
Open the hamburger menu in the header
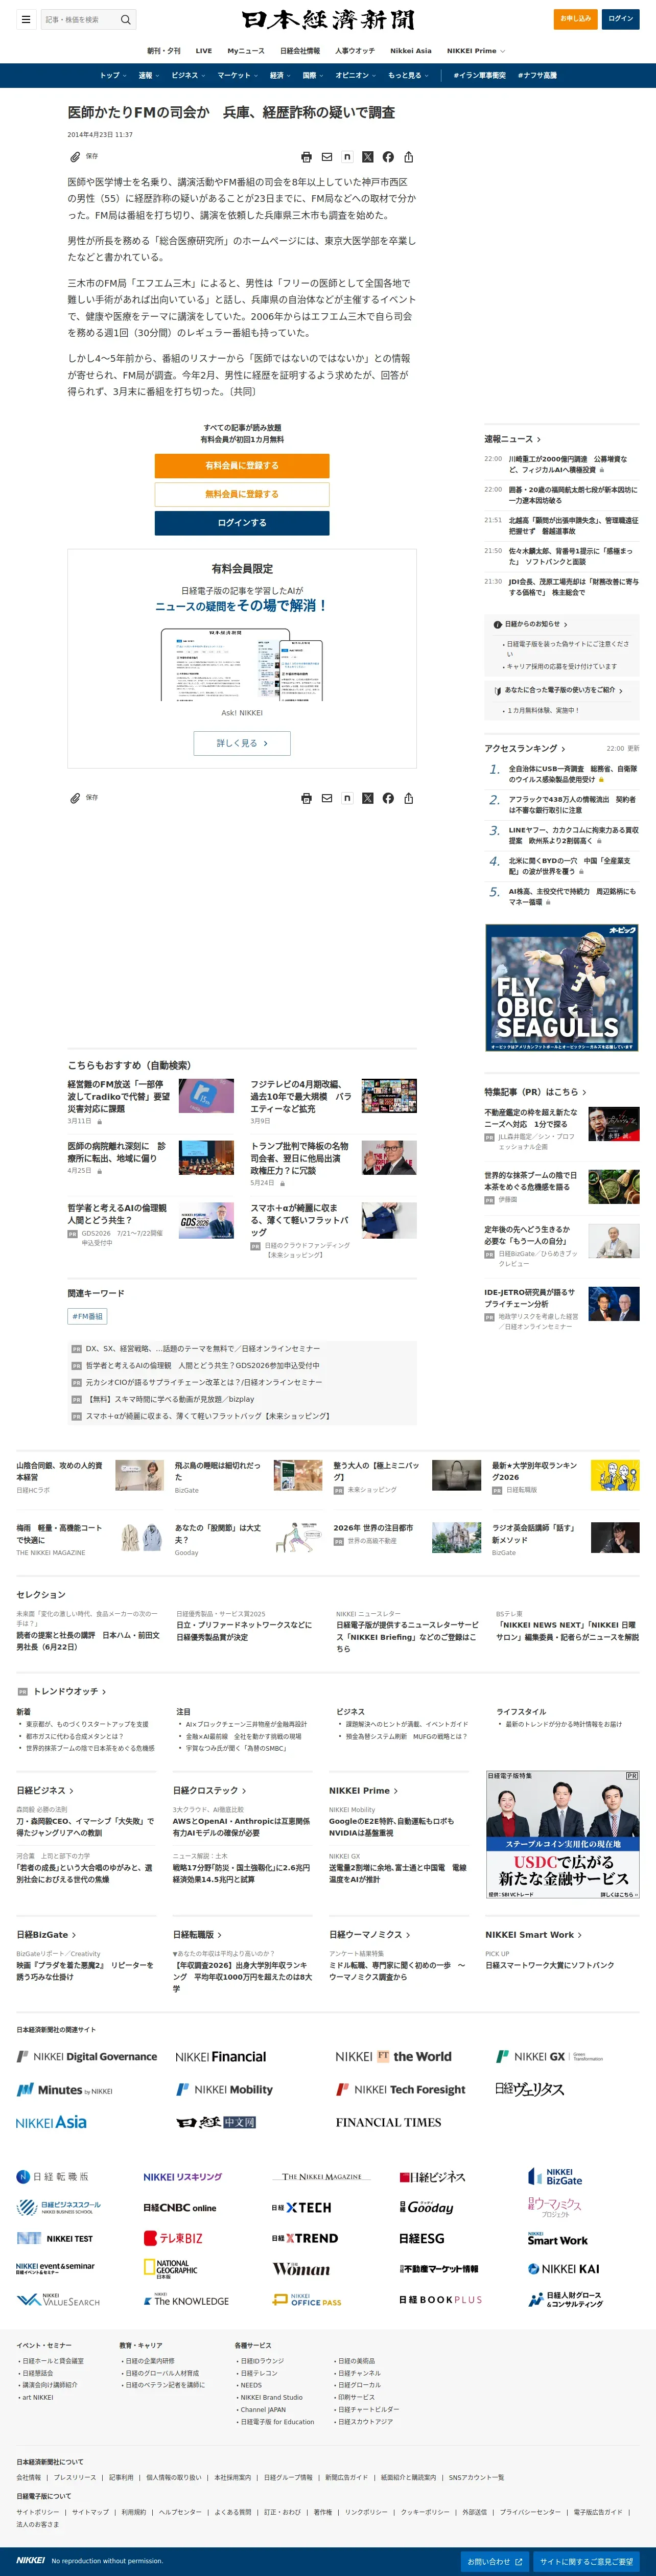tap(25, 19)
